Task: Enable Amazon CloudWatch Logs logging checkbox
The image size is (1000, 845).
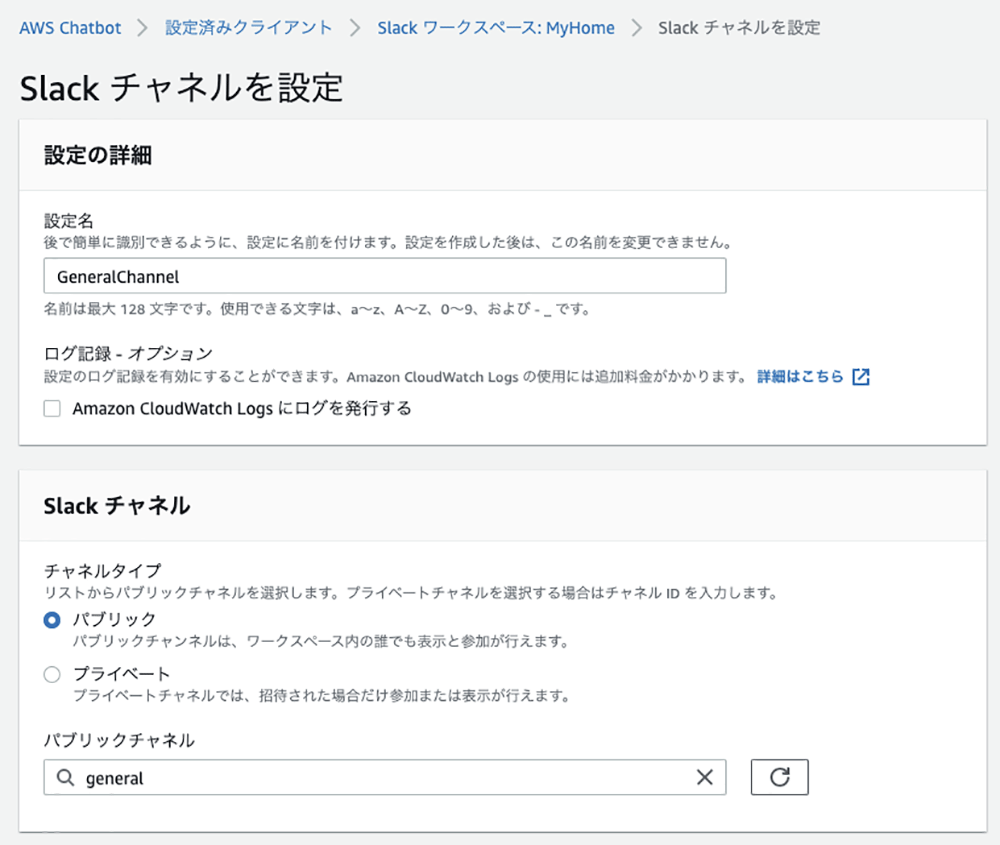Action: click(x=52, y=408)
